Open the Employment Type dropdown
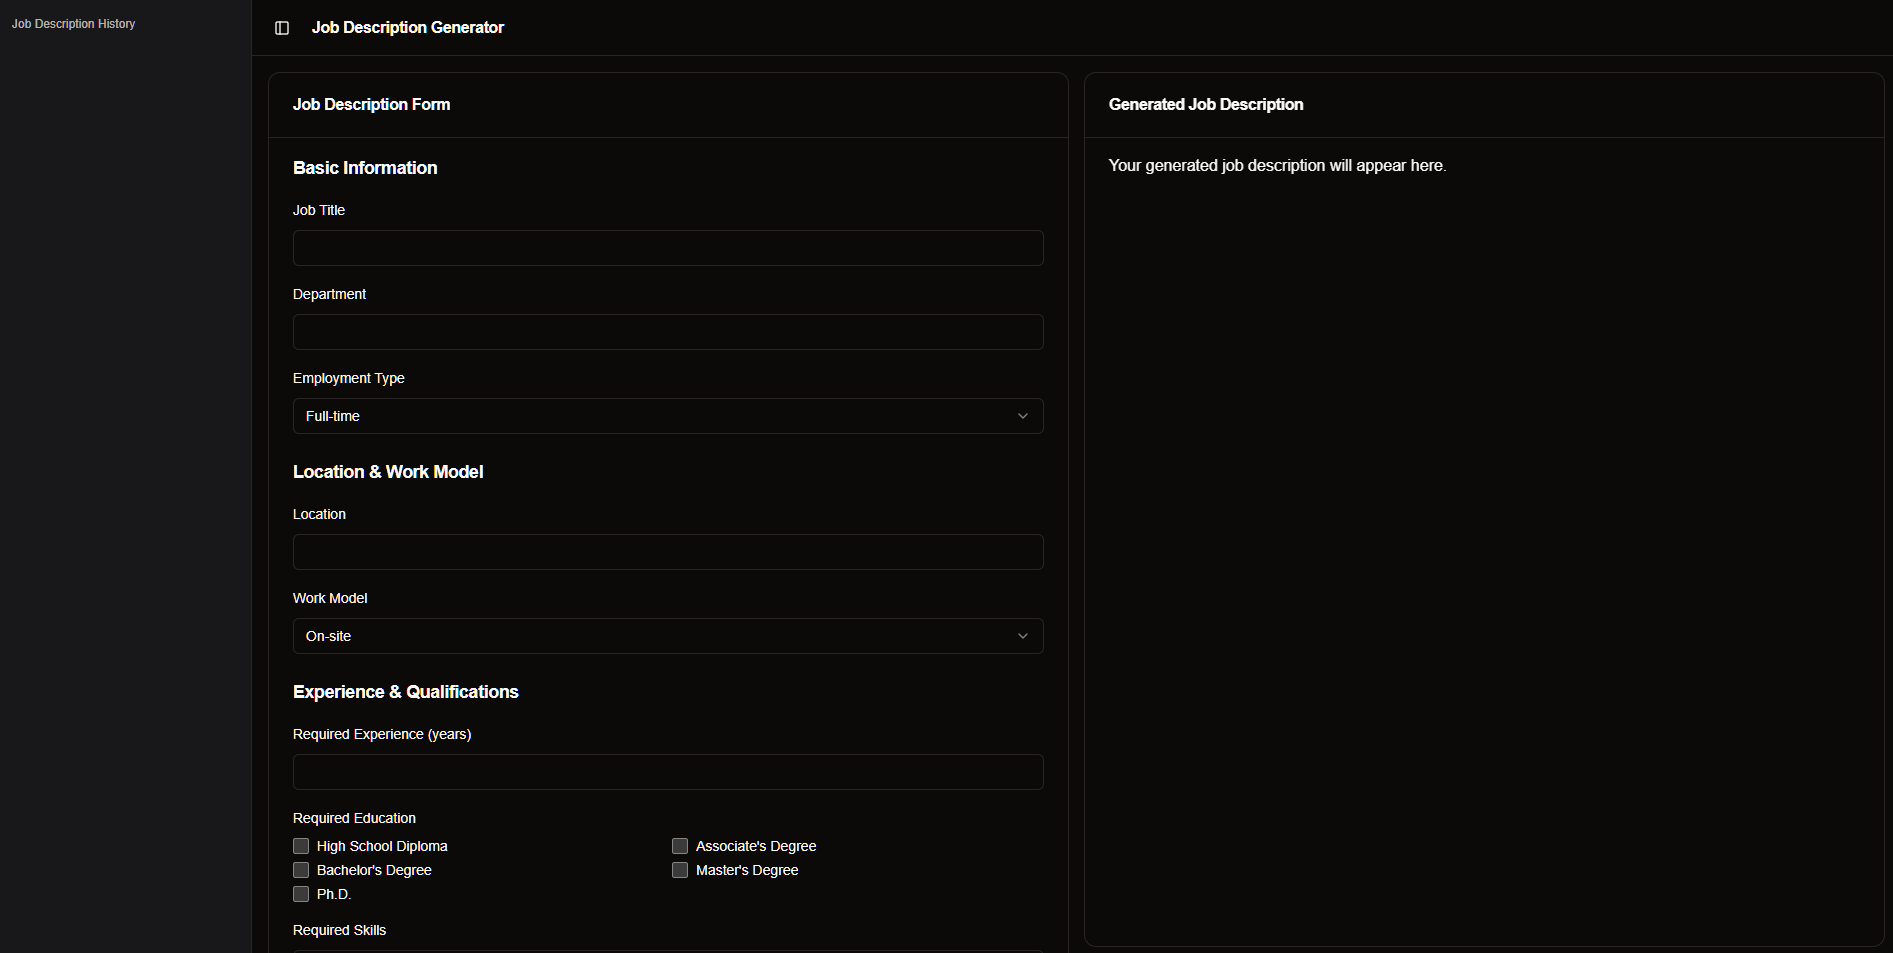Viewport: 1893px width, 953px height. pyautogui.click(x=668, y=416)
